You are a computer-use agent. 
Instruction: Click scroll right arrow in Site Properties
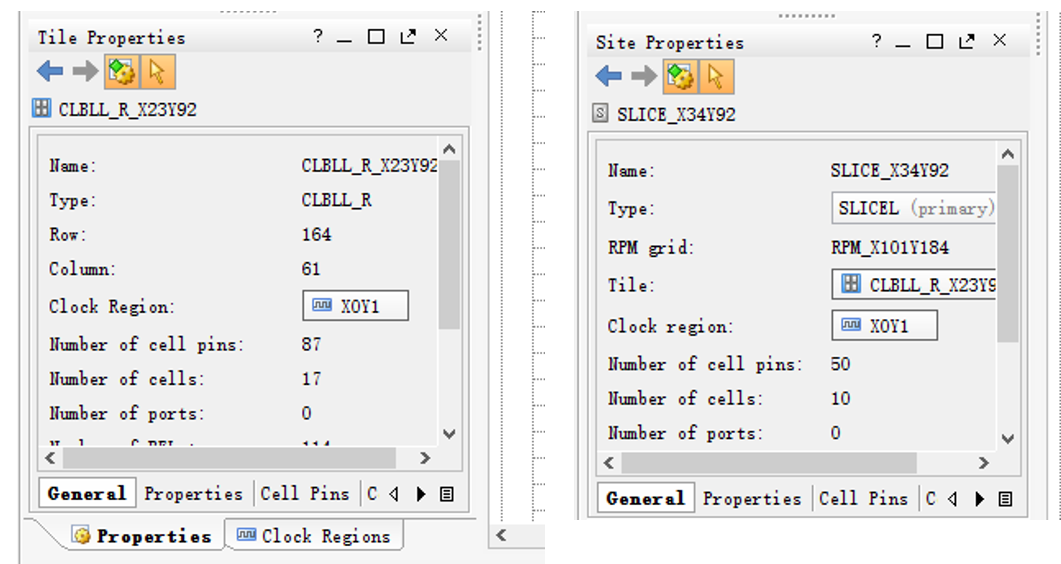(983, 463)
